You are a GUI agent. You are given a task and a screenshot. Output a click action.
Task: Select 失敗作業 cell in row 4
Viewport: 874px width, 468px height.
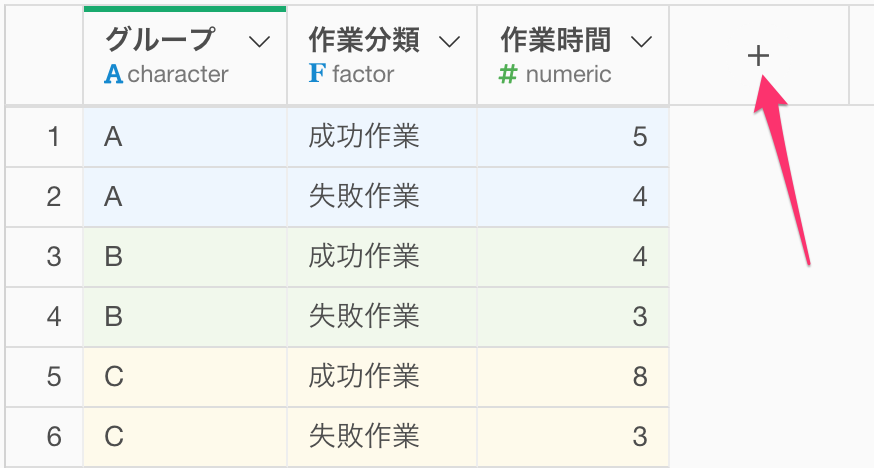click(382, 316)
